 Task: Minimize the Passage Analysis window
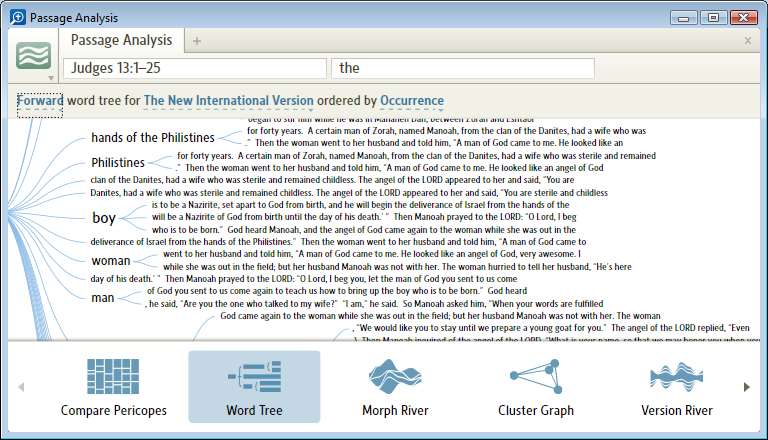[x=684, y=18]
